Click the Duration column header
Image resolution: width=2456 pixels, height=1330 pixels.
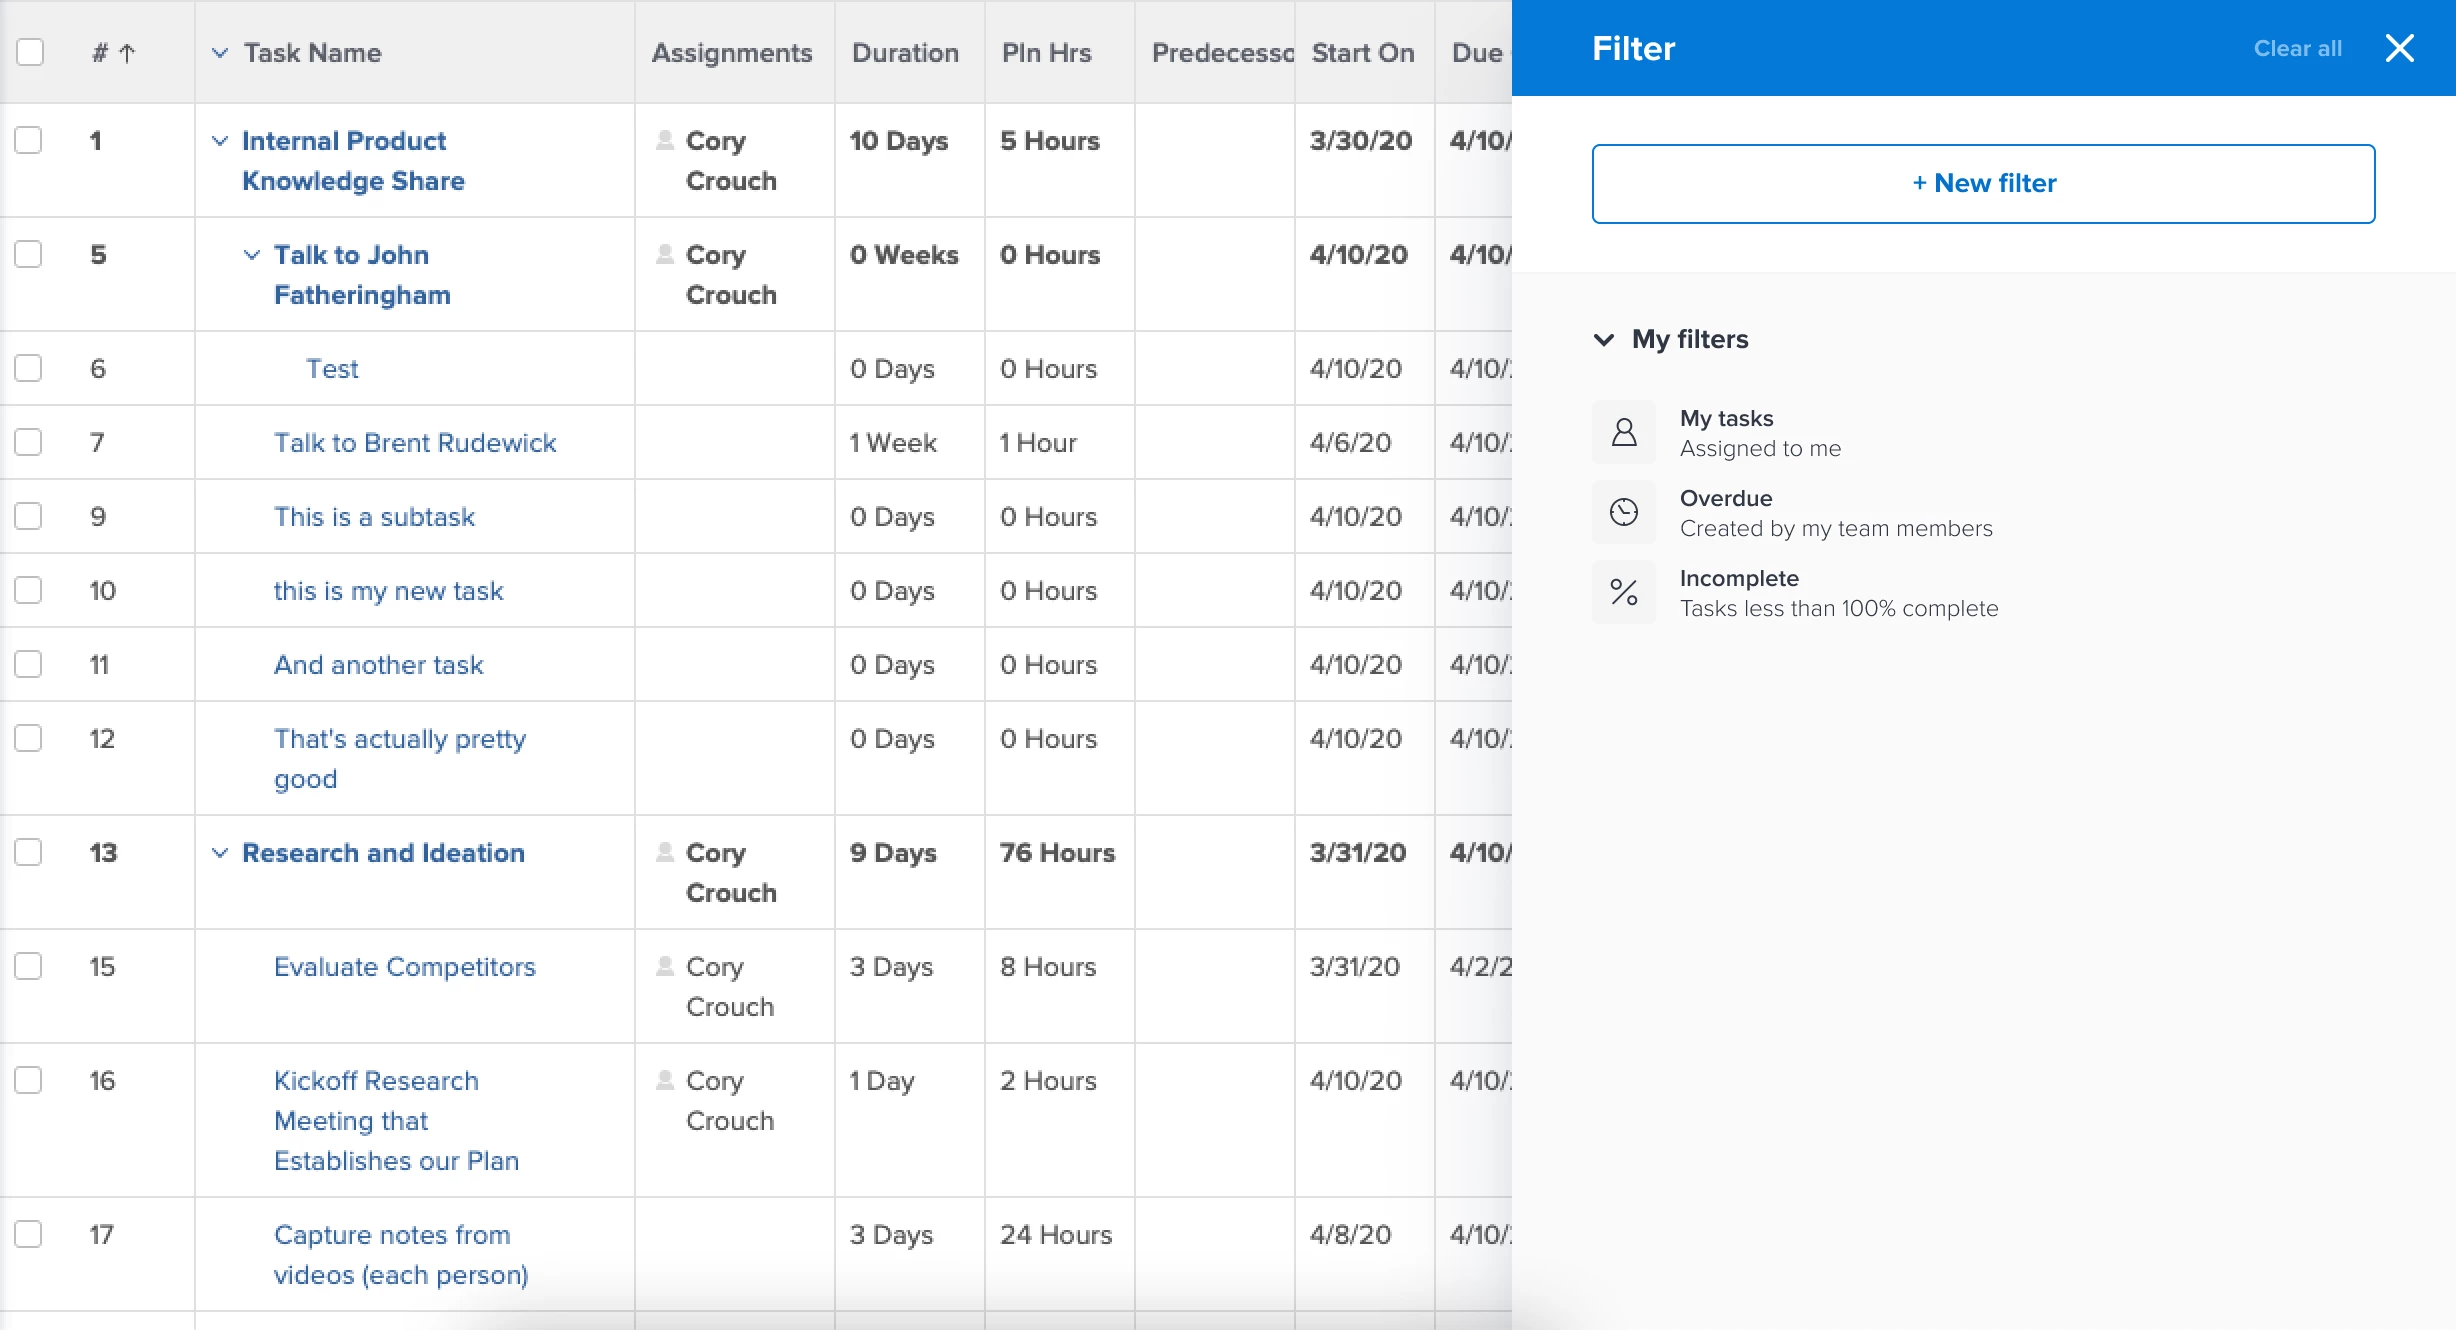click(905, 53)
